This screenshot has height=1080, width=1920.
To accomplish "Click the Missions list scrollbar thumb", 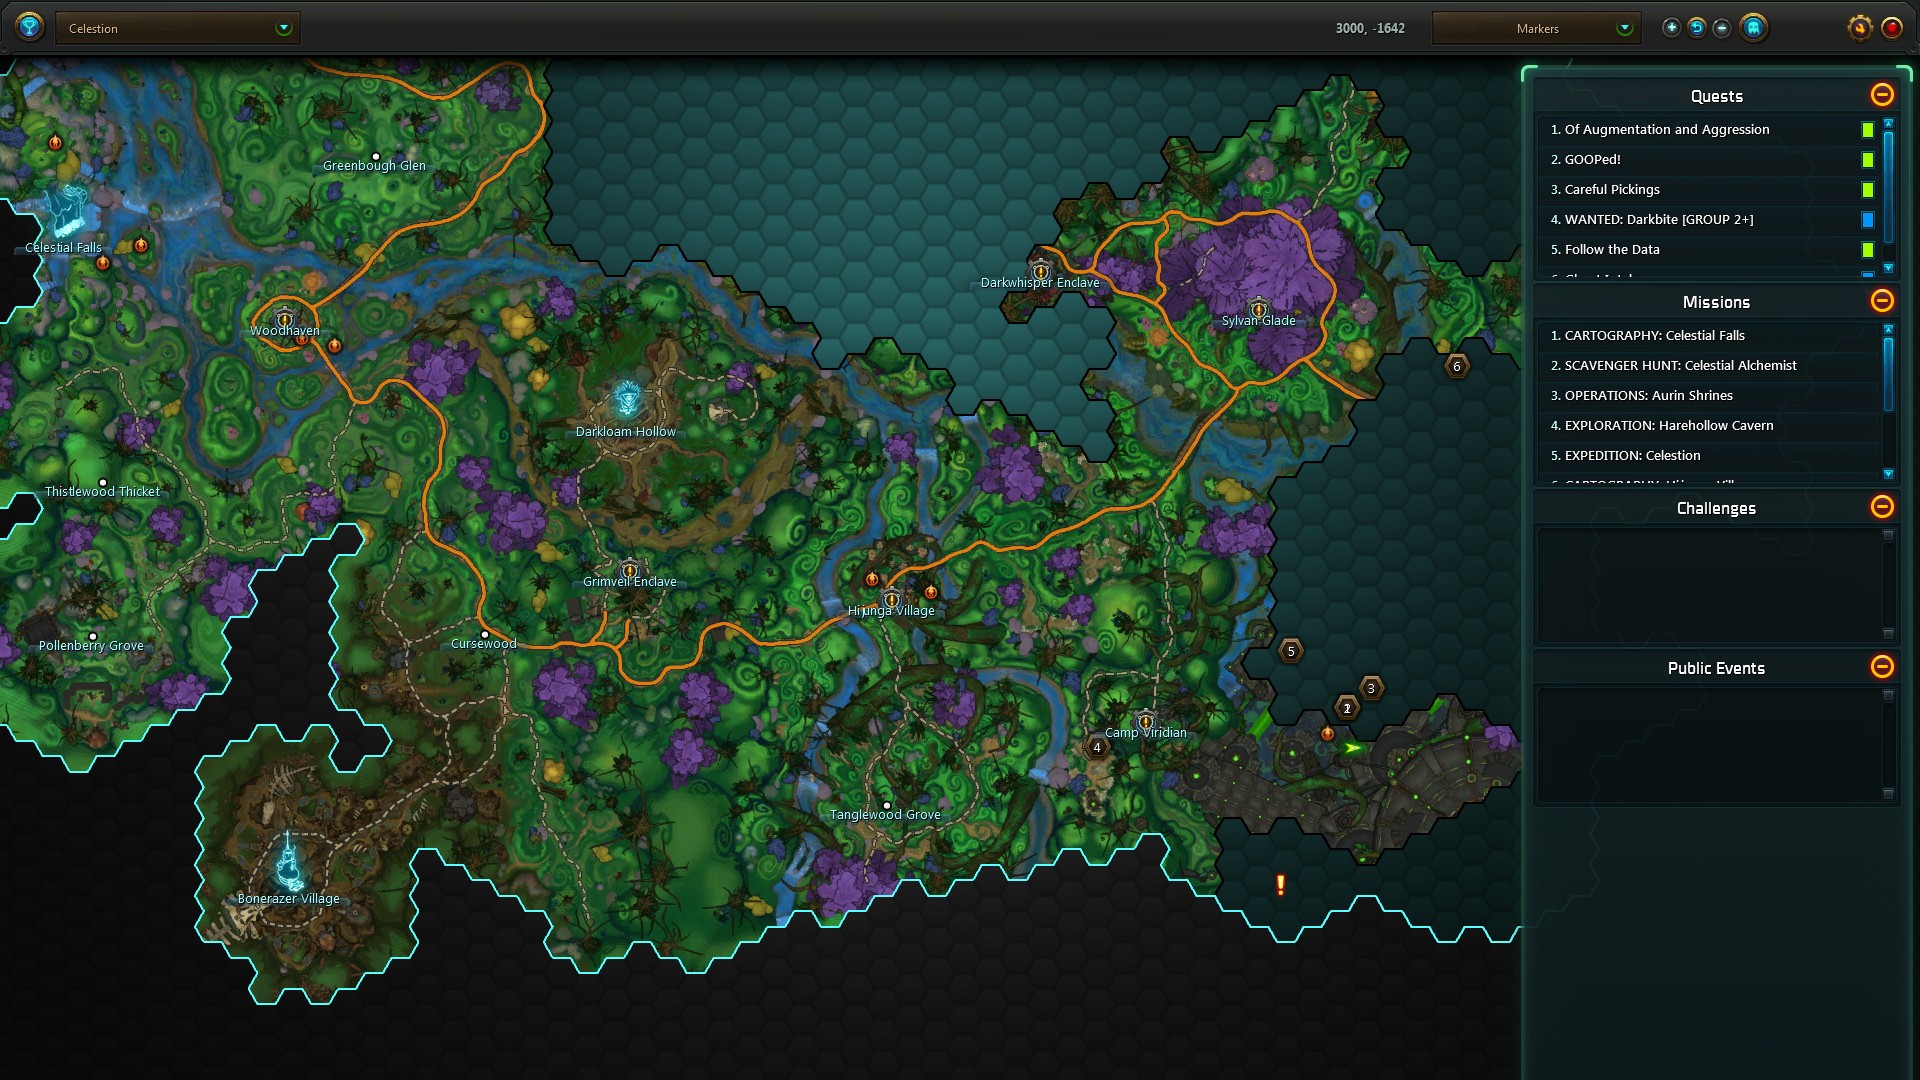I will 1888,374.
